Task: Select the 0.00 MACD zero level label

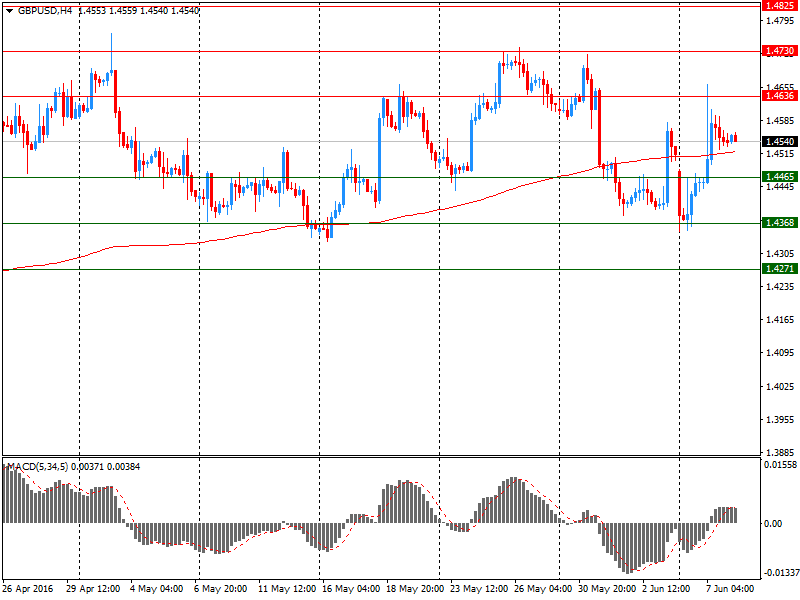Action: click(x=774, y=523)
